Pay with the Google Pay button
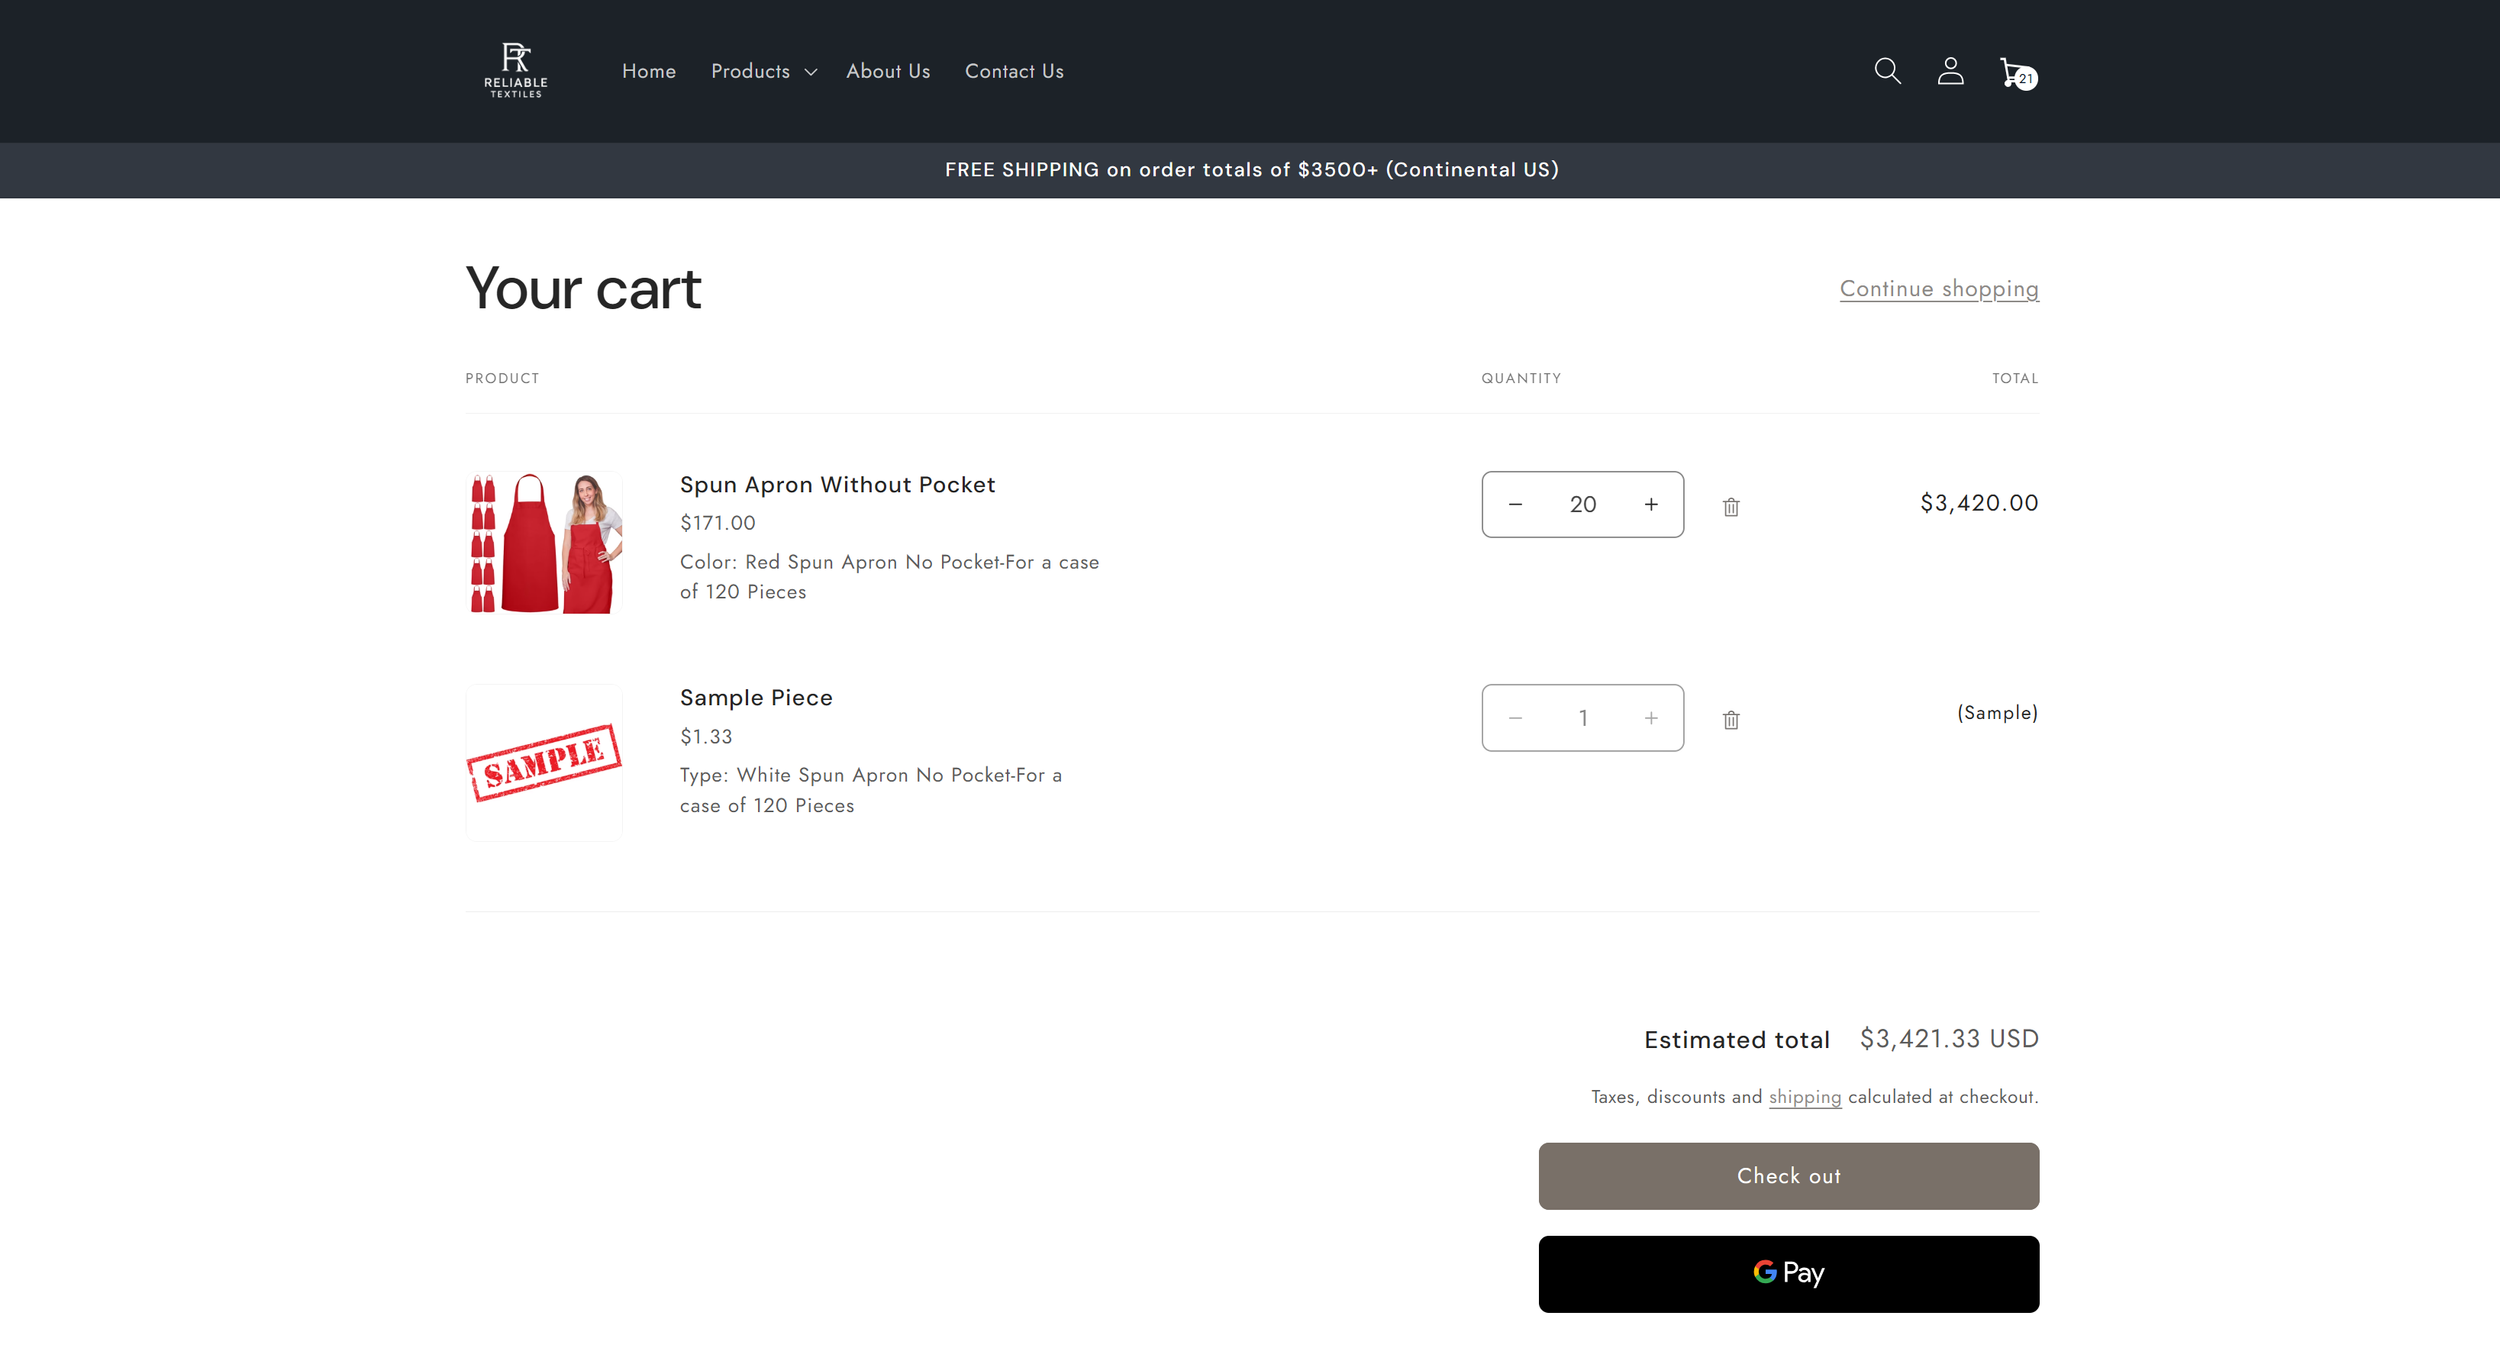This screenshot has height=1351, width=2500. 1788,1273
